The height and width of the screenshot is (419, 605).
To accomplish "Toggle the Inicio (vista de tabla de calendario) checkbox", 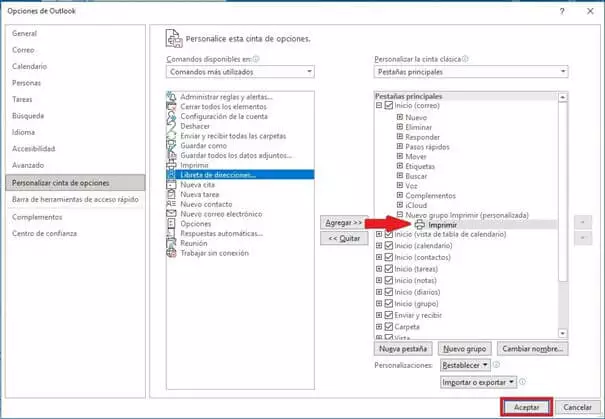I will point(389,234).
